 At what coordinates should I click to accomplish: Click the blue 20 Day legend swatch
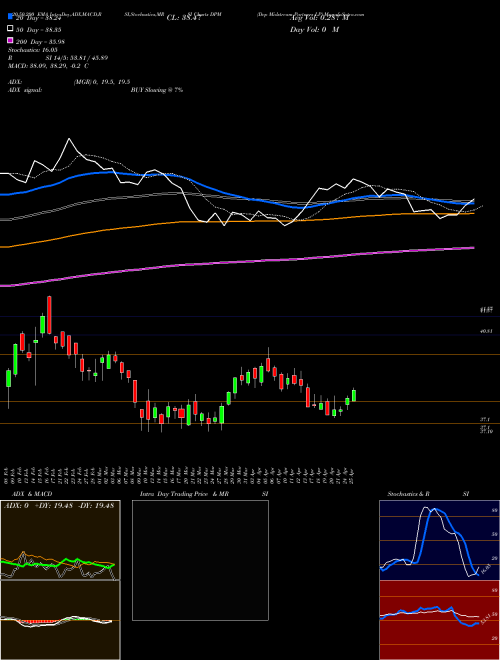click(10, 17)
